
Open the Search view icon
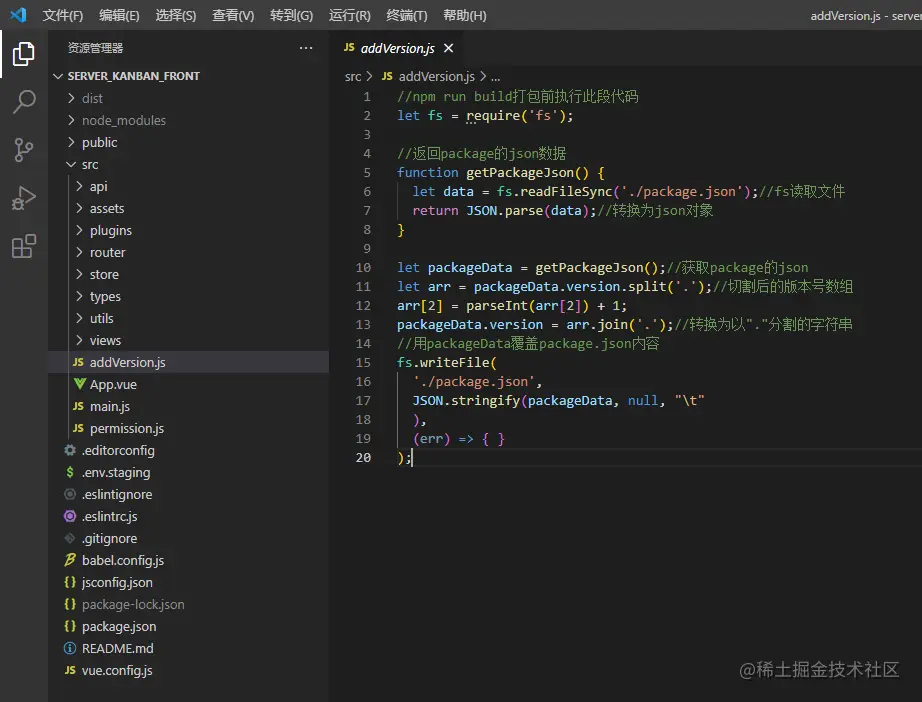point(24,102)
